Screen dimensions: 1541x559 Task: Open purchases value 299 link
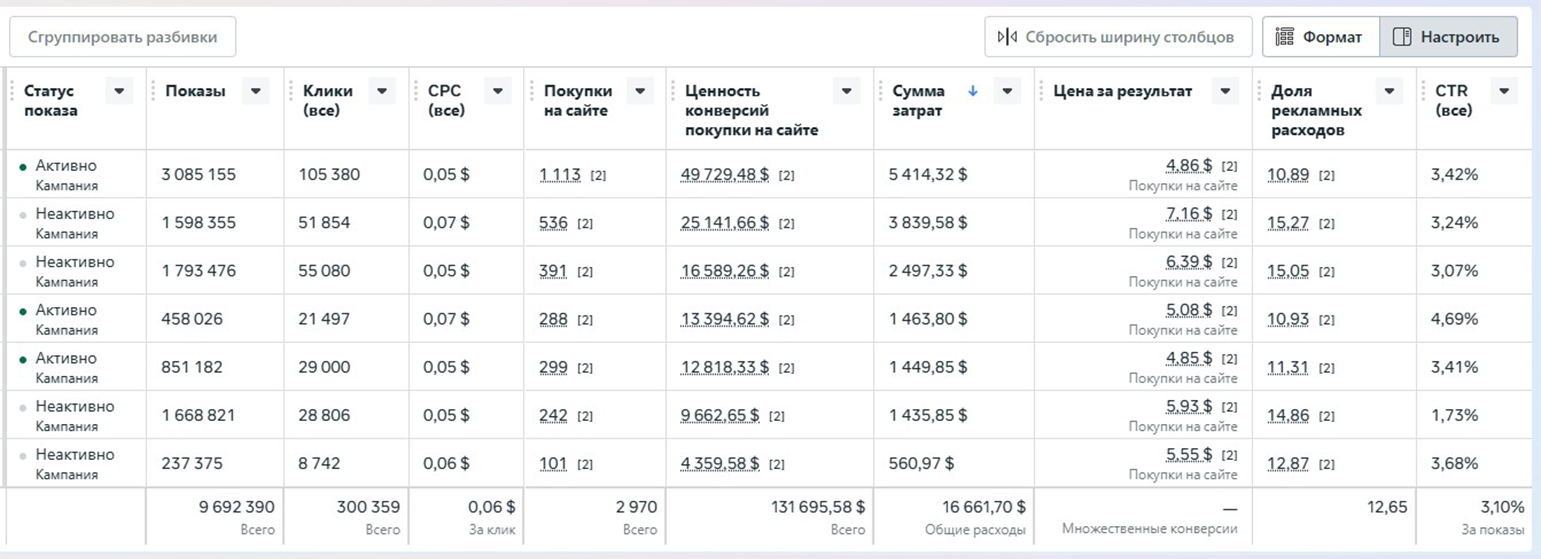pyautogui.click(x=553, y=367)
